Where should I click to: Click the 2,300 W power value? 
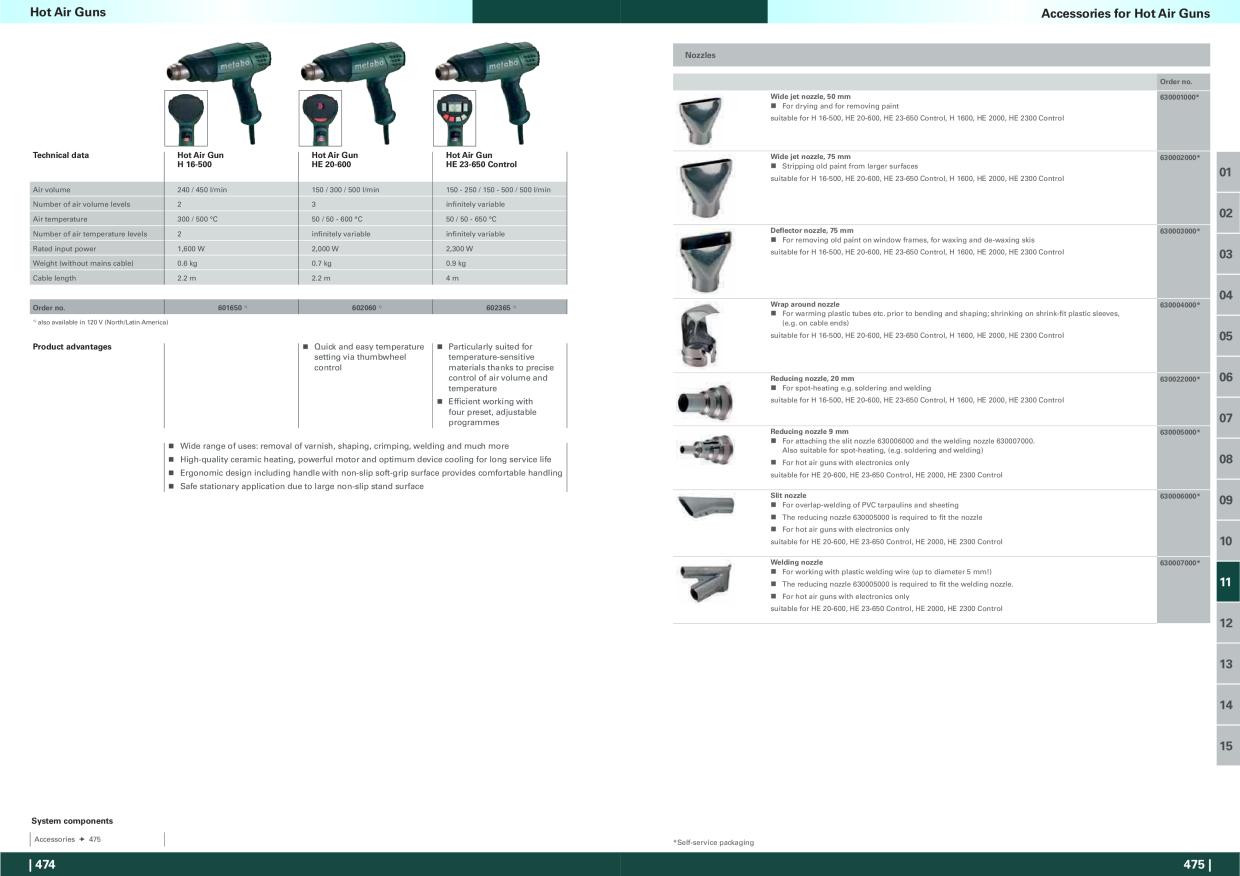pos(459,249)
